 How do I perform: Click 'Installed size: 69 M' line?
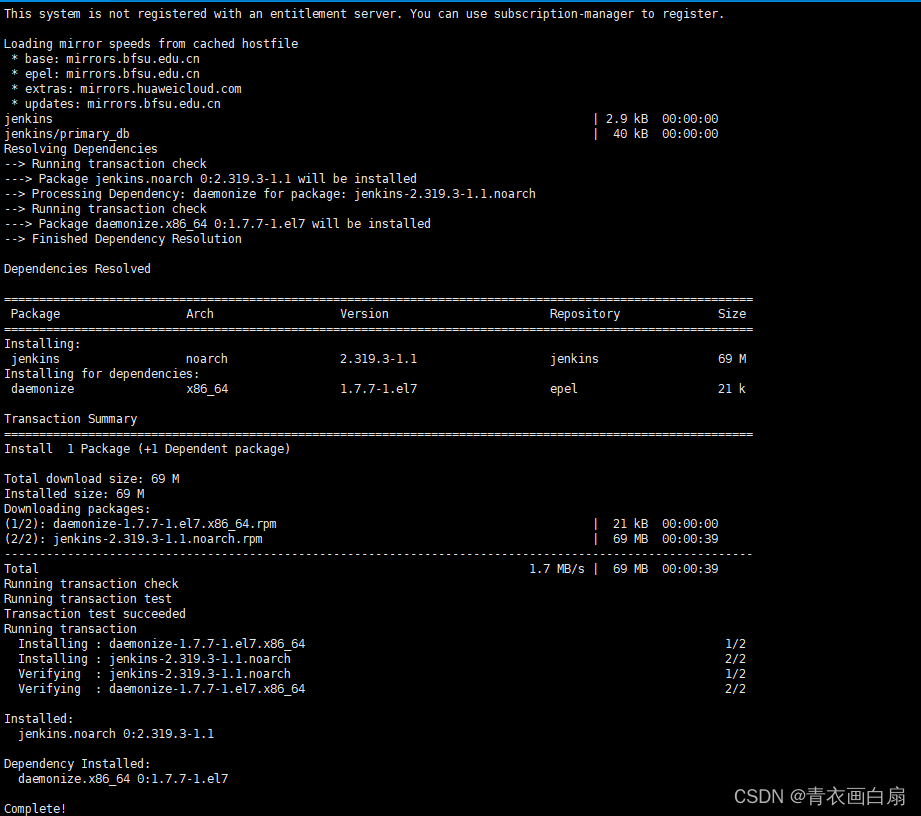click(74, 494)
